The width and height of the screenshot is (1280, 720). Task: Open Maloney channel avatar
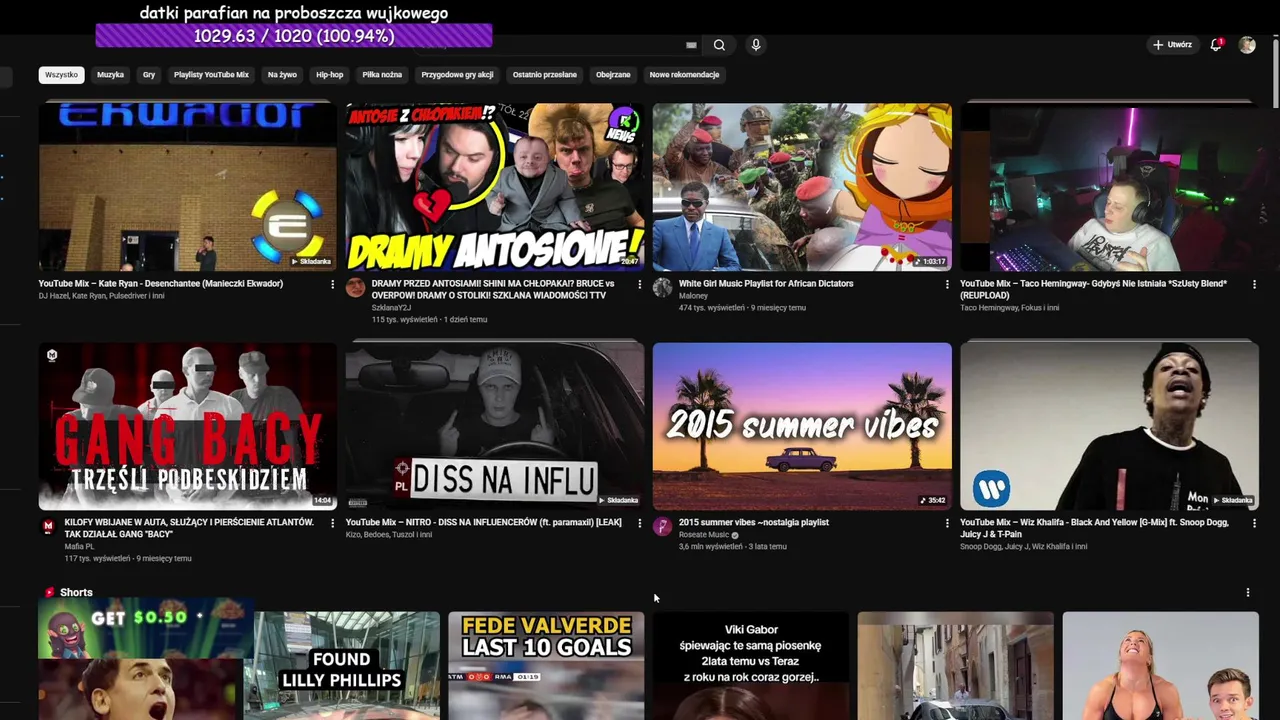[x=662, y=288]
